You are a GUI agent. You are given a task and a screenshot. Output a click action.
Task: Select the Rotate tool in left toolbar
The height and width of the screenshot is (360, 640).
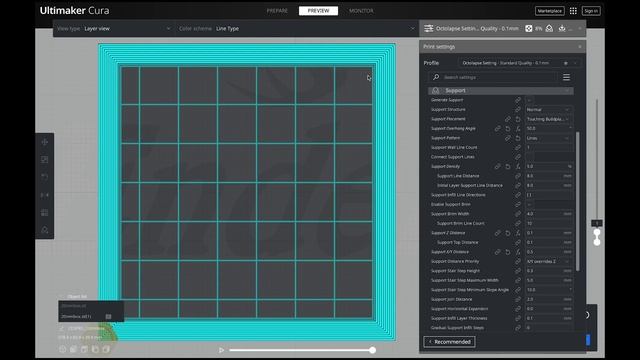44,177
